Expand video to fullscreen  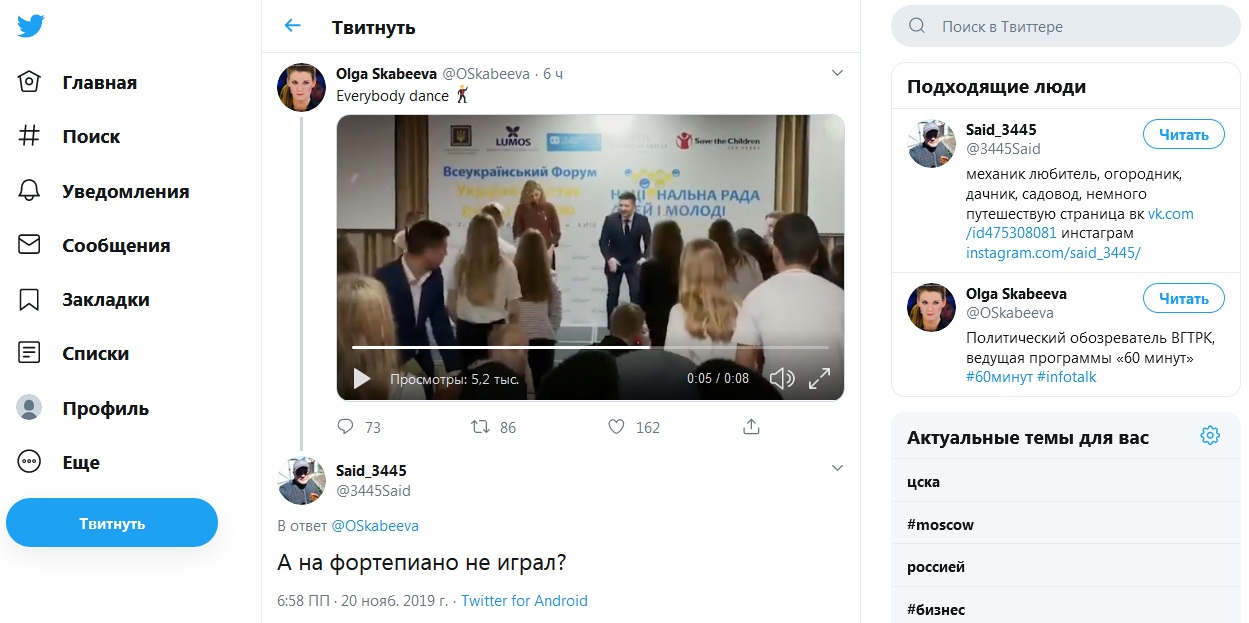click(819, 379)
